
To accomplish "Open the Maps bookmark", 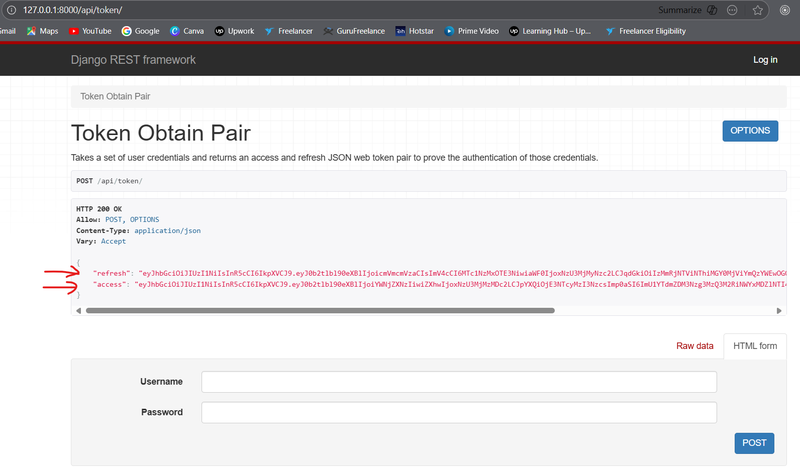I will tap(42, 31).
